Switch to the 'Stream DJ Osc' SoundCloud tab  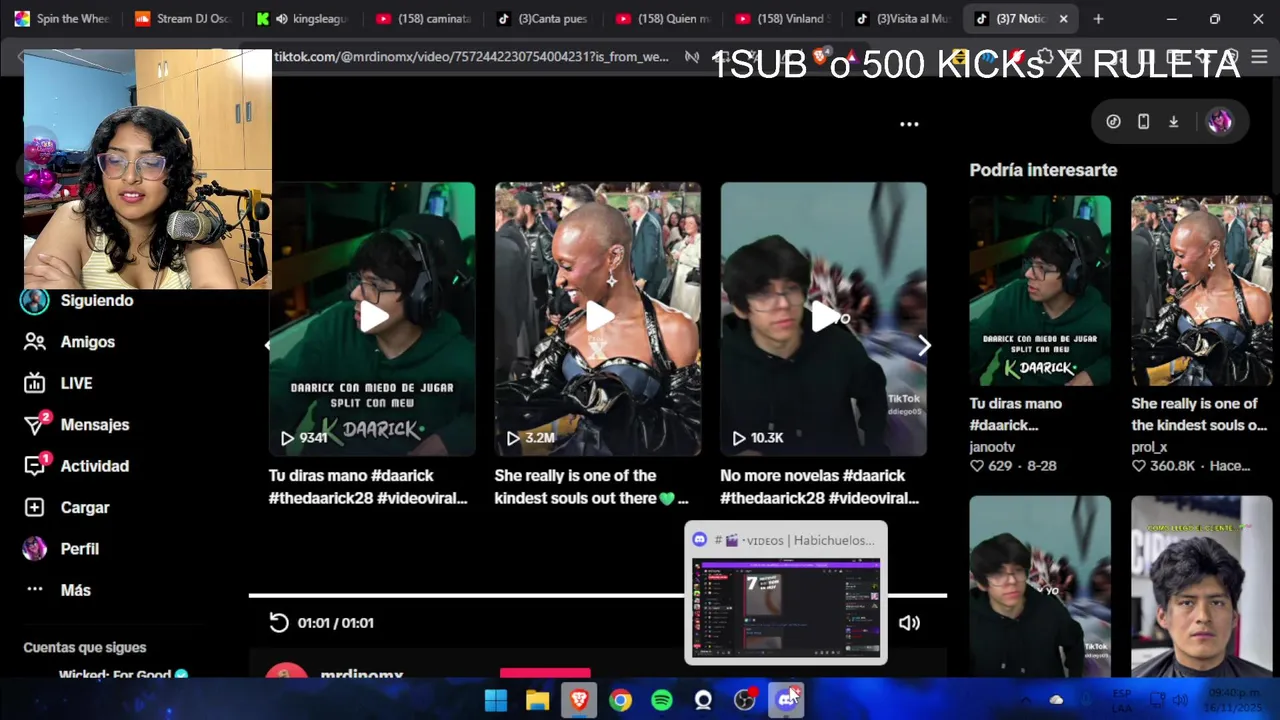[x=182, y=19]
